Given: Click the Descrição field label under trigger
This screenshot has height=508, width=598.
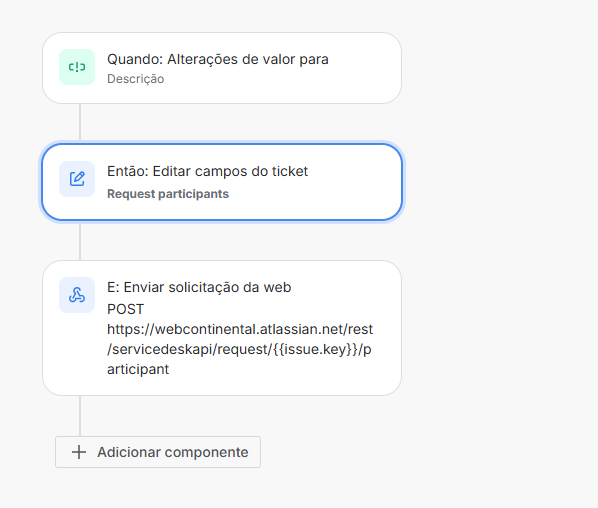Looking at the screenshot, I should [136, 79].
